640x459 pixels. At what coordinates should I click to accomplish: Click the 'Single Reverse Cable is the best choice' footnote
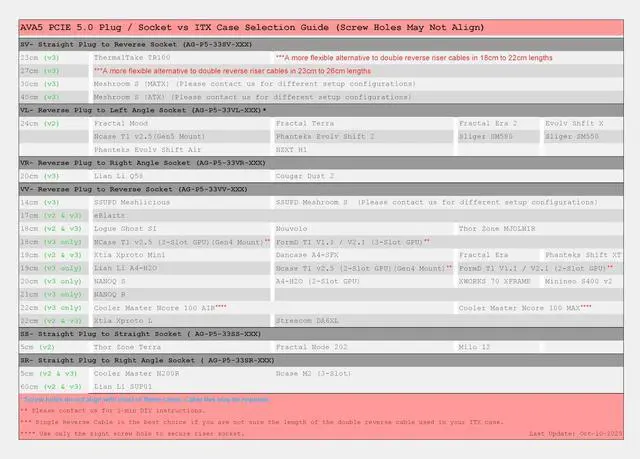coord(262,422)
